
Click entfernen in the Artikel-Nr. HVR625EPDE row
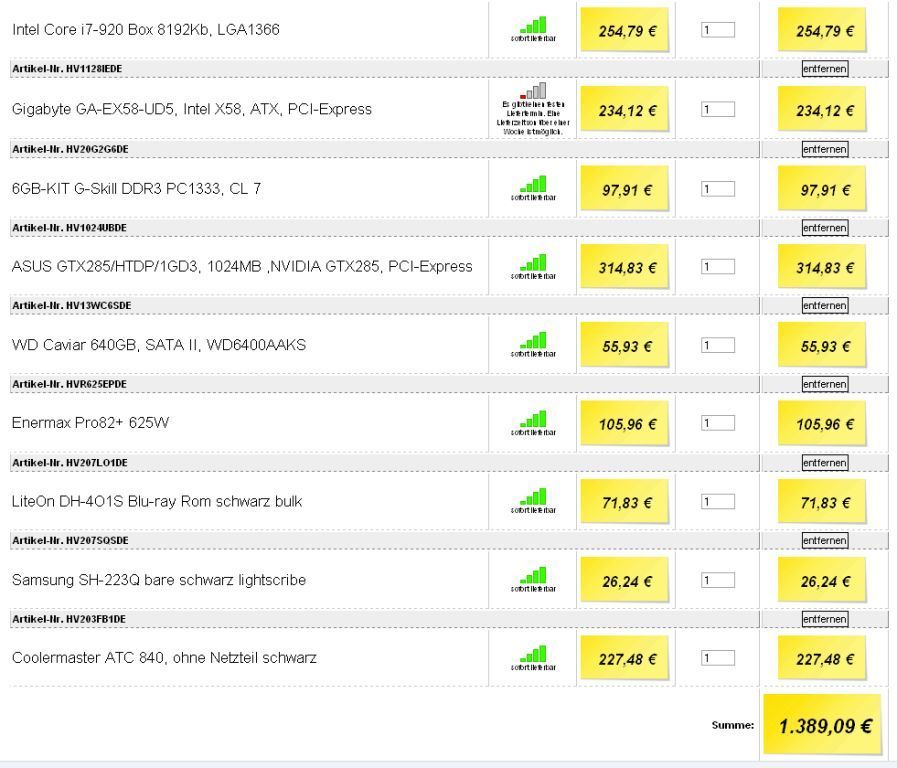click(x=824, y=384)
